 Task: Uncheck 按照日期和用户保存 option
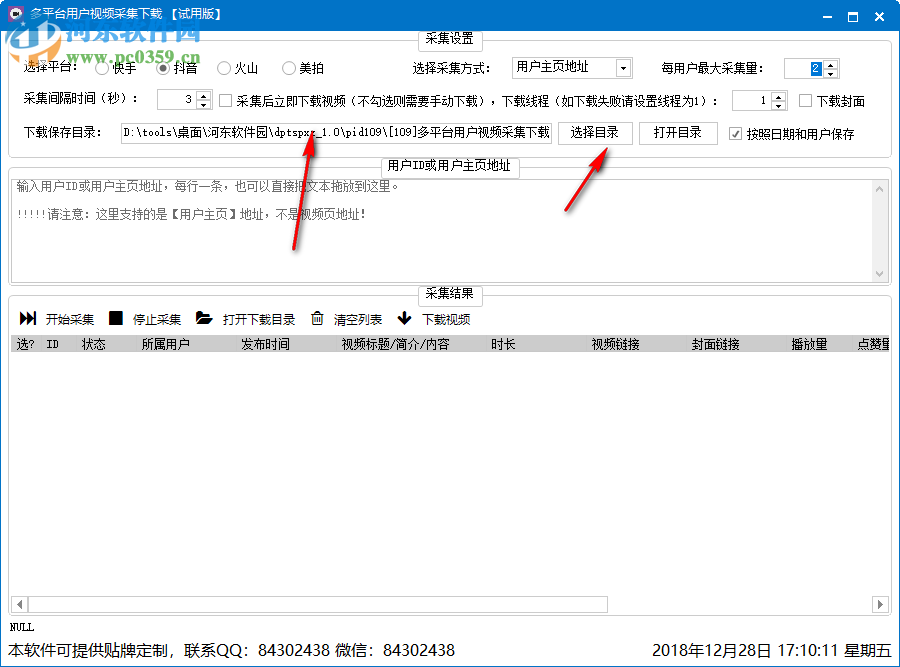pos(736,132)
